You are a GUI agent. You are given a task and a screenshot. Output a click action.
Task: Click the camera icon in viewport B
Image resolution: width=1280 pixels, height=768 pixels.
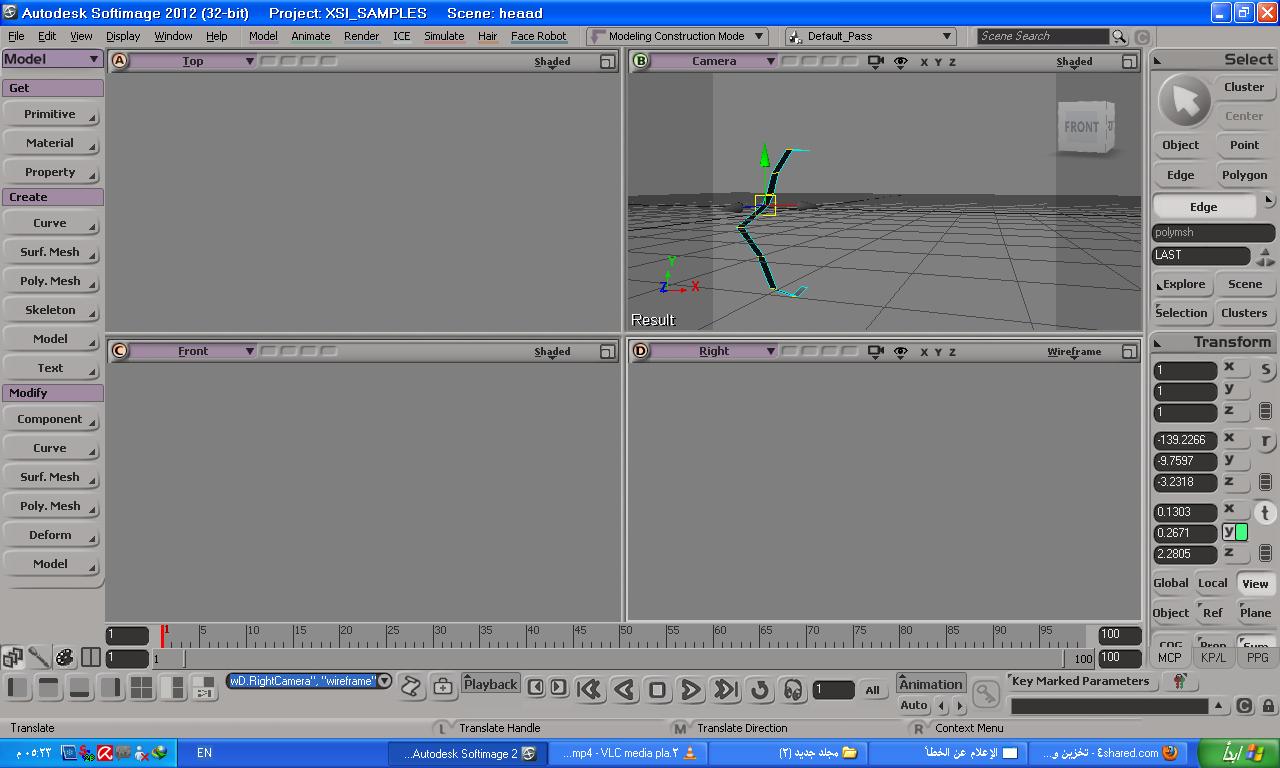click(876, 61)
